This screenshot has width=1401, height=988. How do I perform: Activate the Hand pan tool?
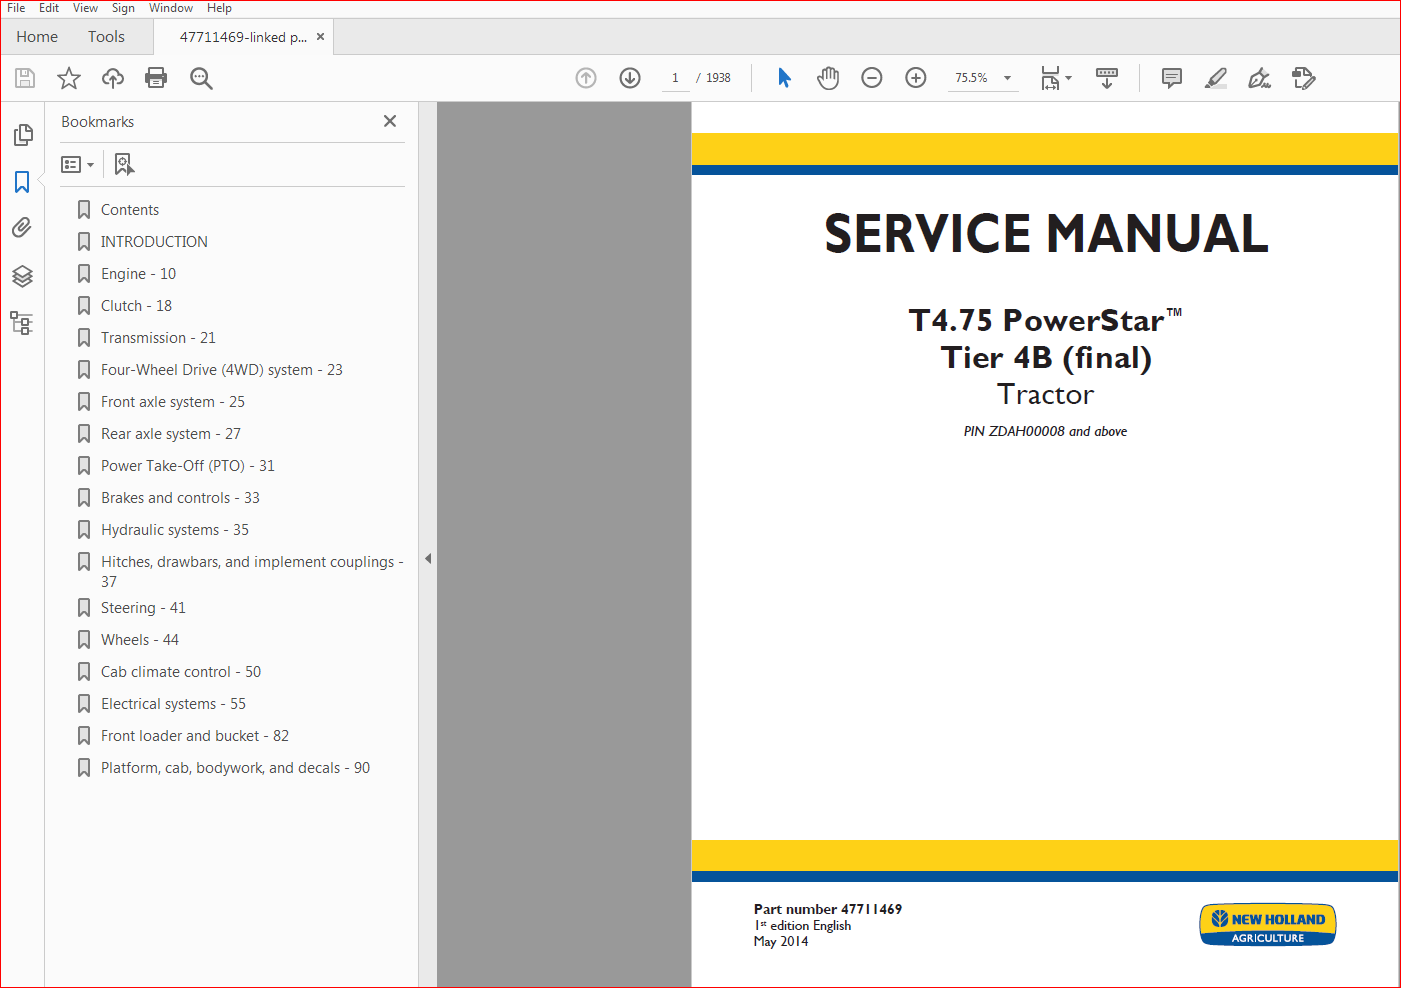[x=828, y=78]
